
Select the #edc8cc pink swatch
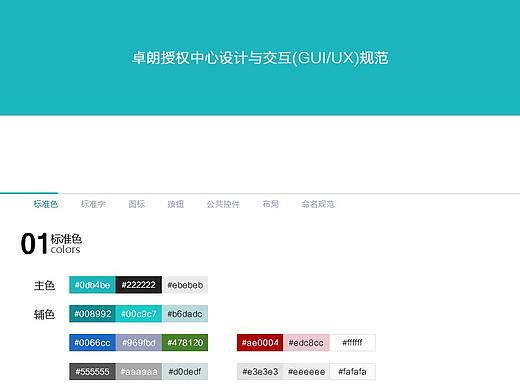[x=306, y=343]
